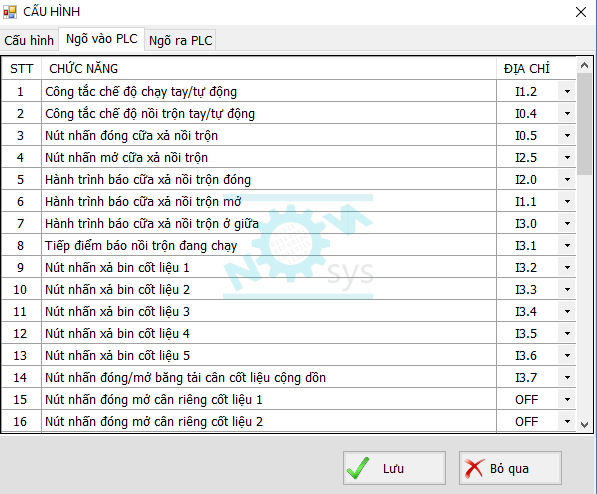Open address dropdown for row 1 (I1.2)
597x494 pixels.
point(567,91)
